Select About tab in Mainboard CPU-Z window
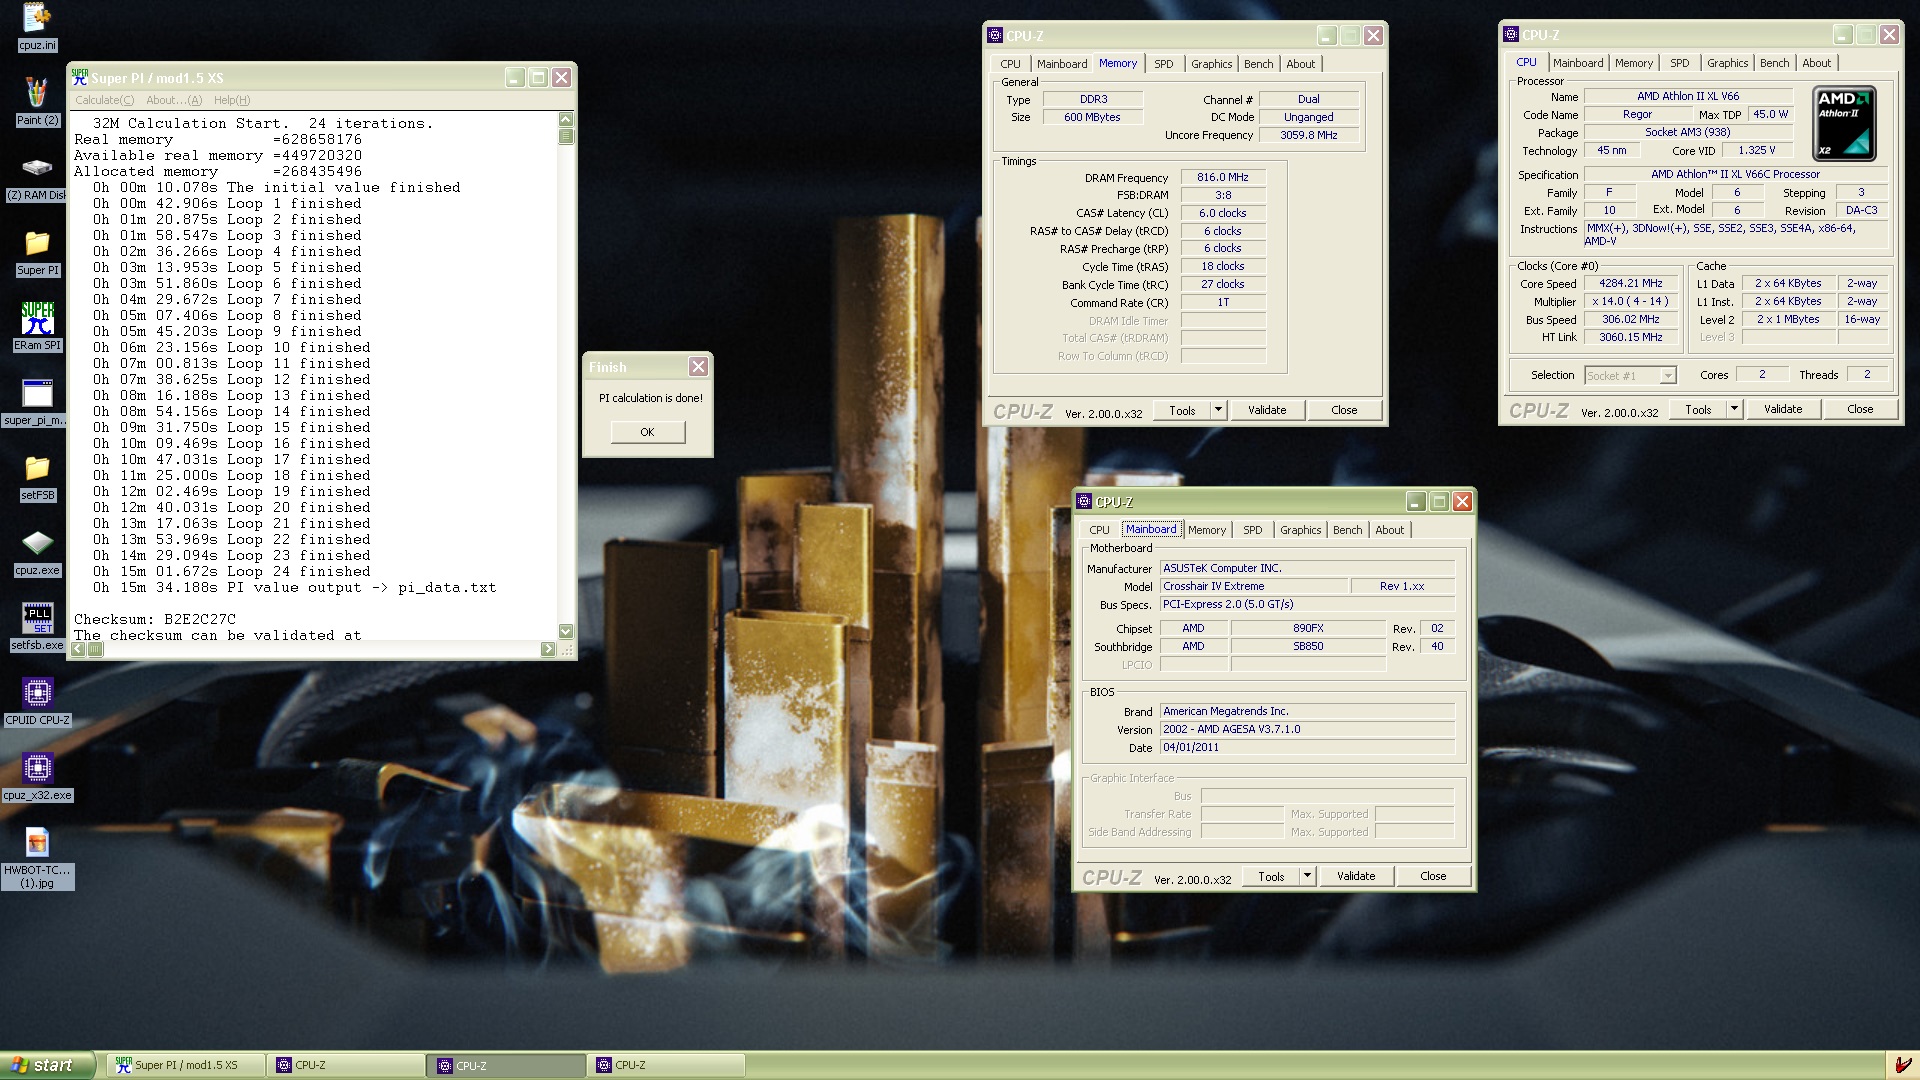 click(1389, 530)
